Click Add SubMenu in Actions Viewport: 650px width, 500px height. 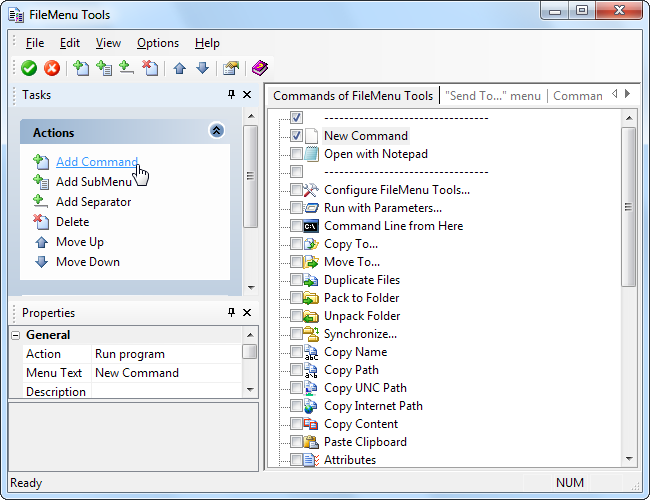(x=94, y=182)
